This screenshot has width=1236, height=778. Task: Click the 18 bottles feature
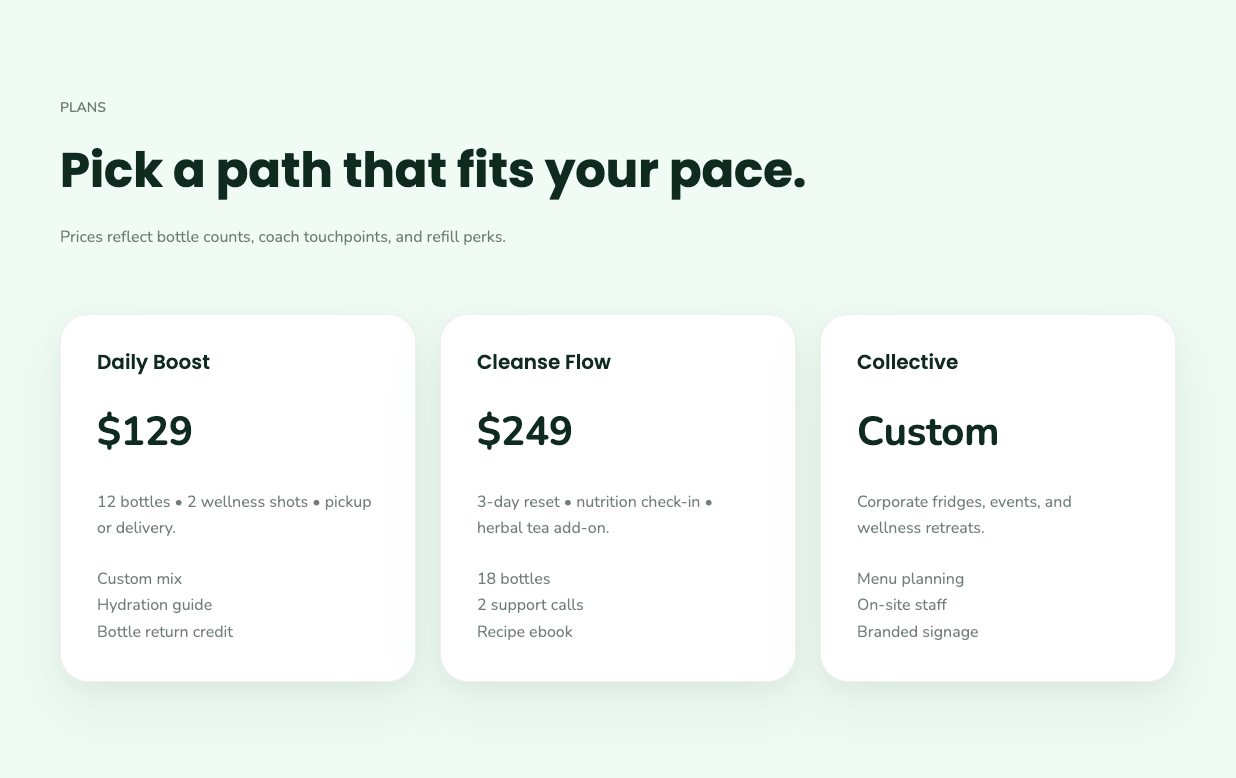click(x=513, y=579)
